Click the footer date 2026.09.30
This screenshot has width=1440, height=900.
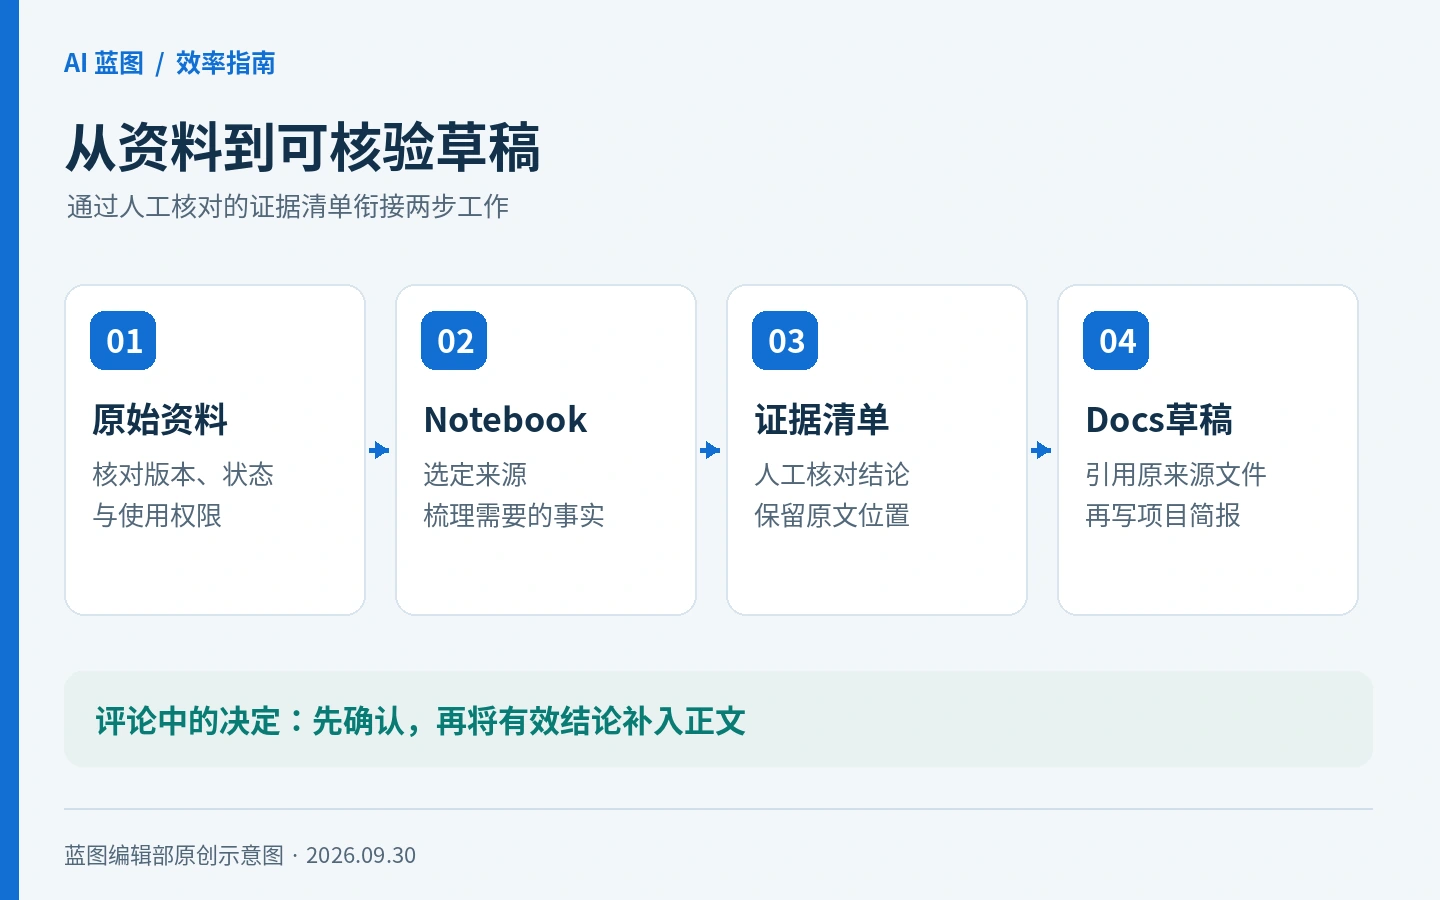point(361,855)
